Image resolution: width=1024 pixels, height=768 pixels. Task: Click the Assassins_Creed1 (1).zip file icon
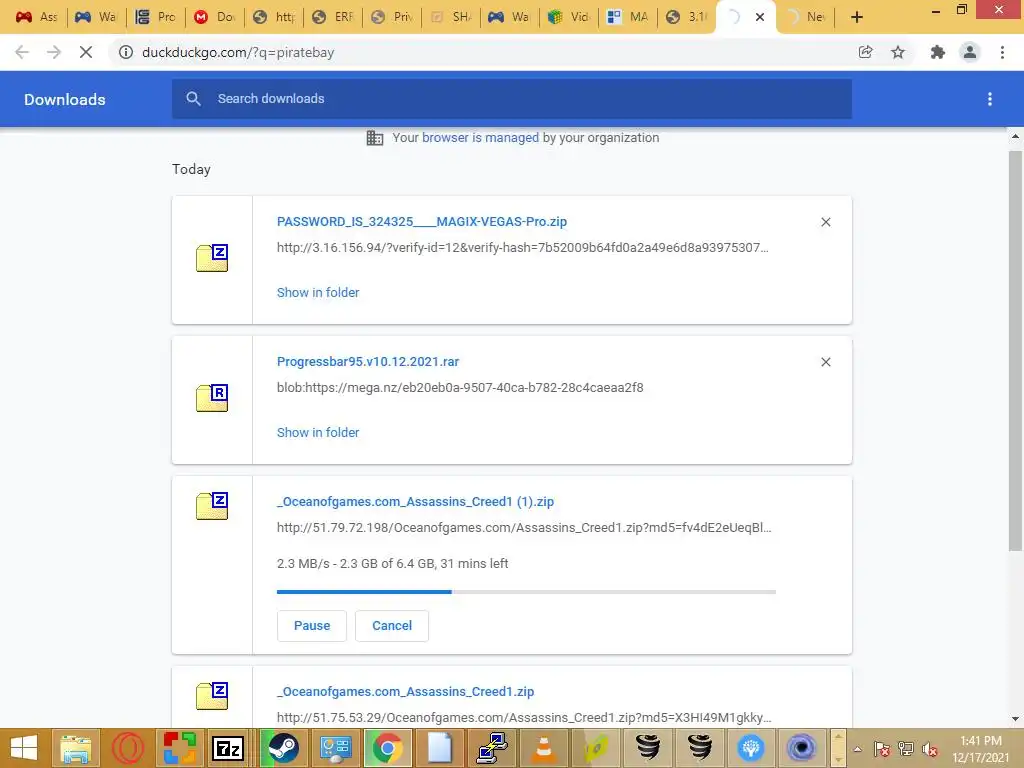pos(212,506)
